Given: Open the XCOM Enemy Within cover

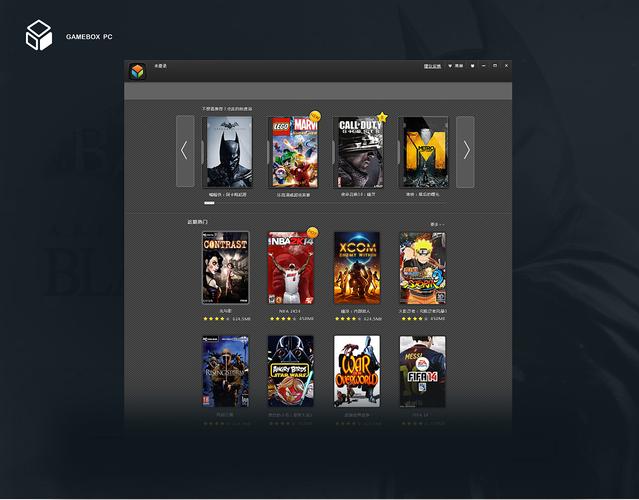Looking at the screenshot, I should tap(357, 268).
